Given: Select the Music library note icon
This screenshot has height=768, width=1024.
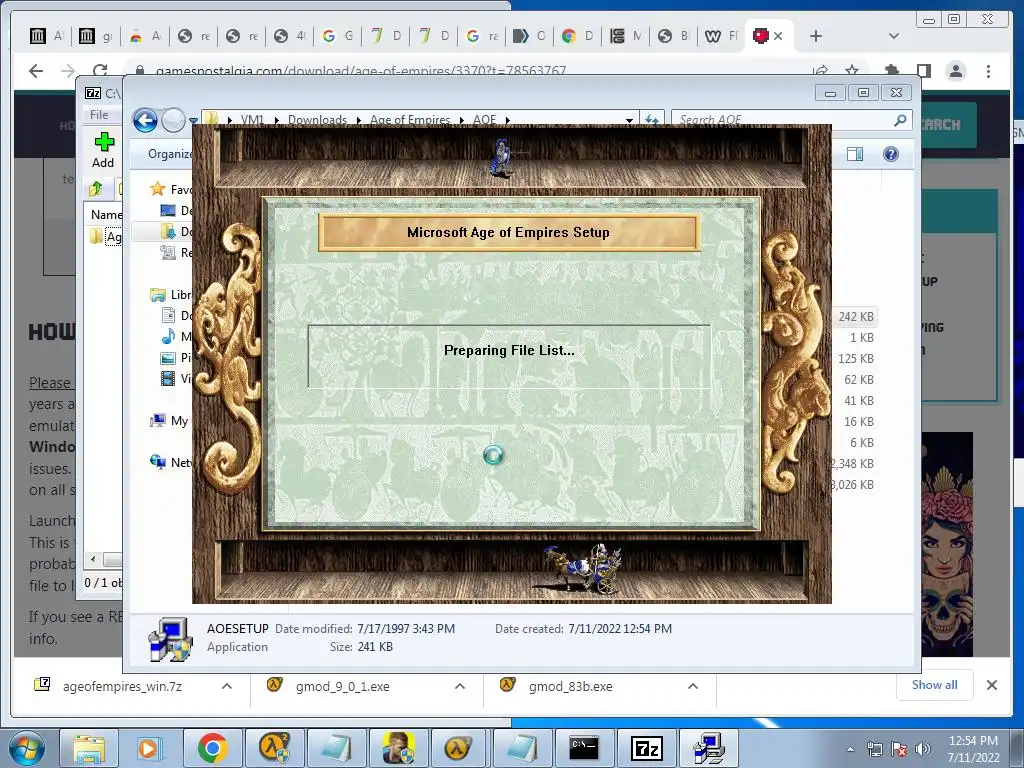Looking at the screenshot, I should (x=168, y=337).
